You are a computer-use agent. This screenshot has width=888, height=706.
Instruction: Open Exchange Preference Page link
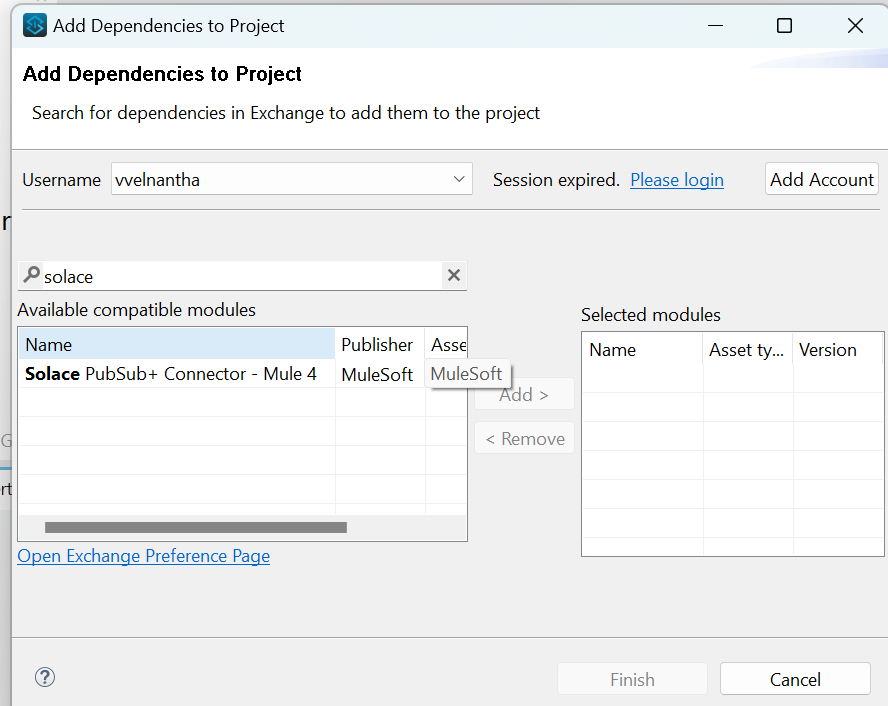(143, 556)
